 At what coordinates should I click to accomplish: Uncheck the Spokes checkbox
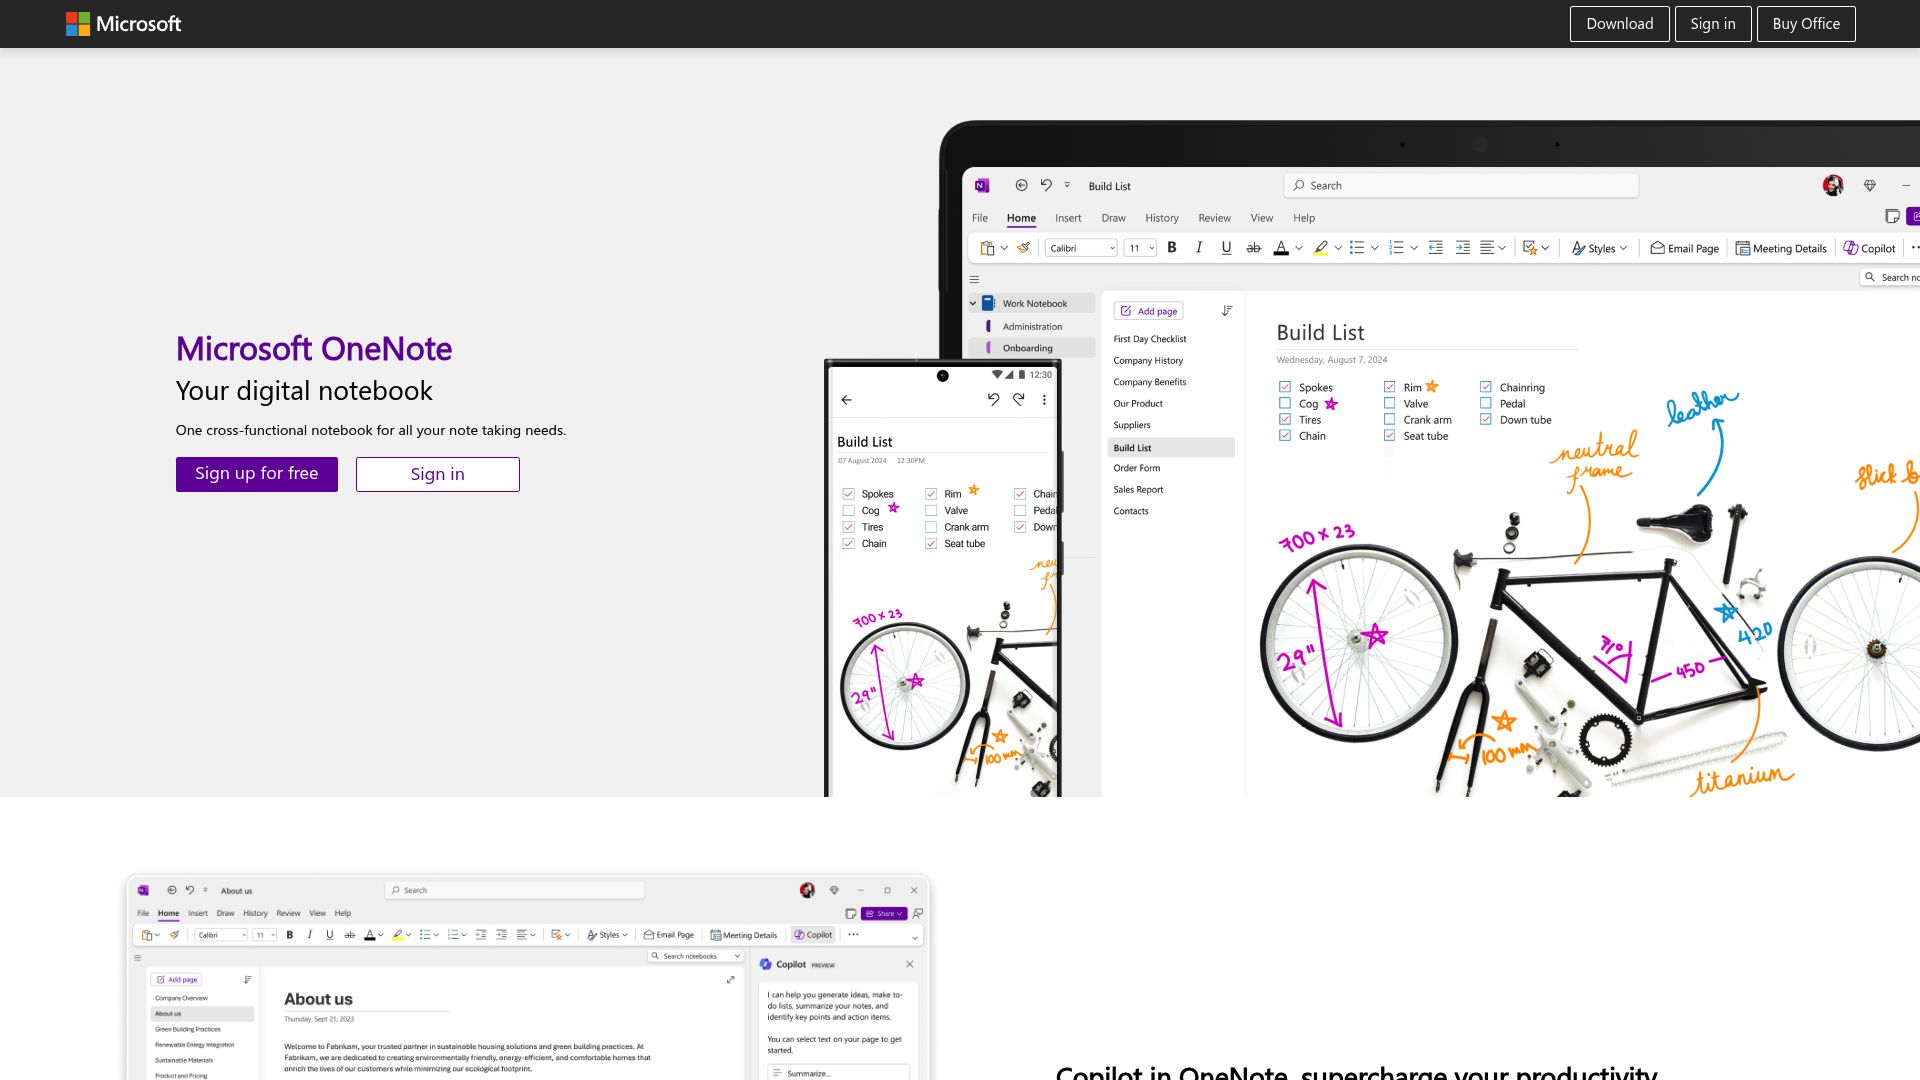tap(1284, 386)
